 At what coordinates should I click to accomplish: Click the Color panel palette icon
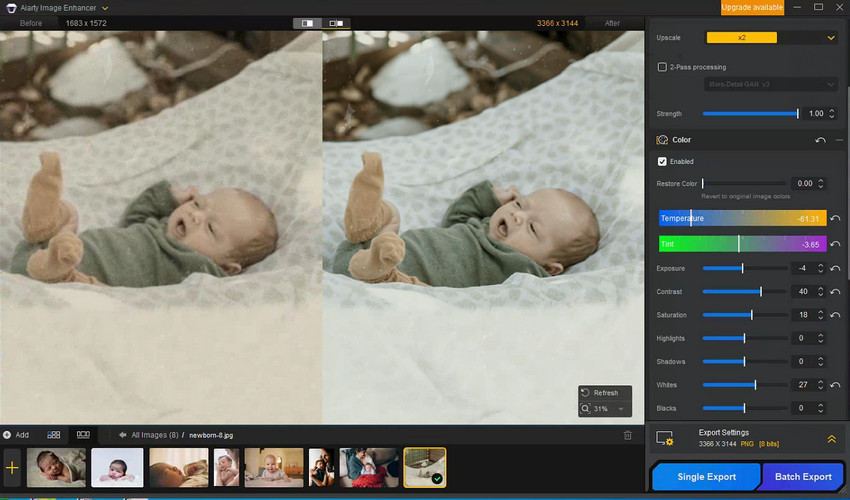click(x=662, y=140)
